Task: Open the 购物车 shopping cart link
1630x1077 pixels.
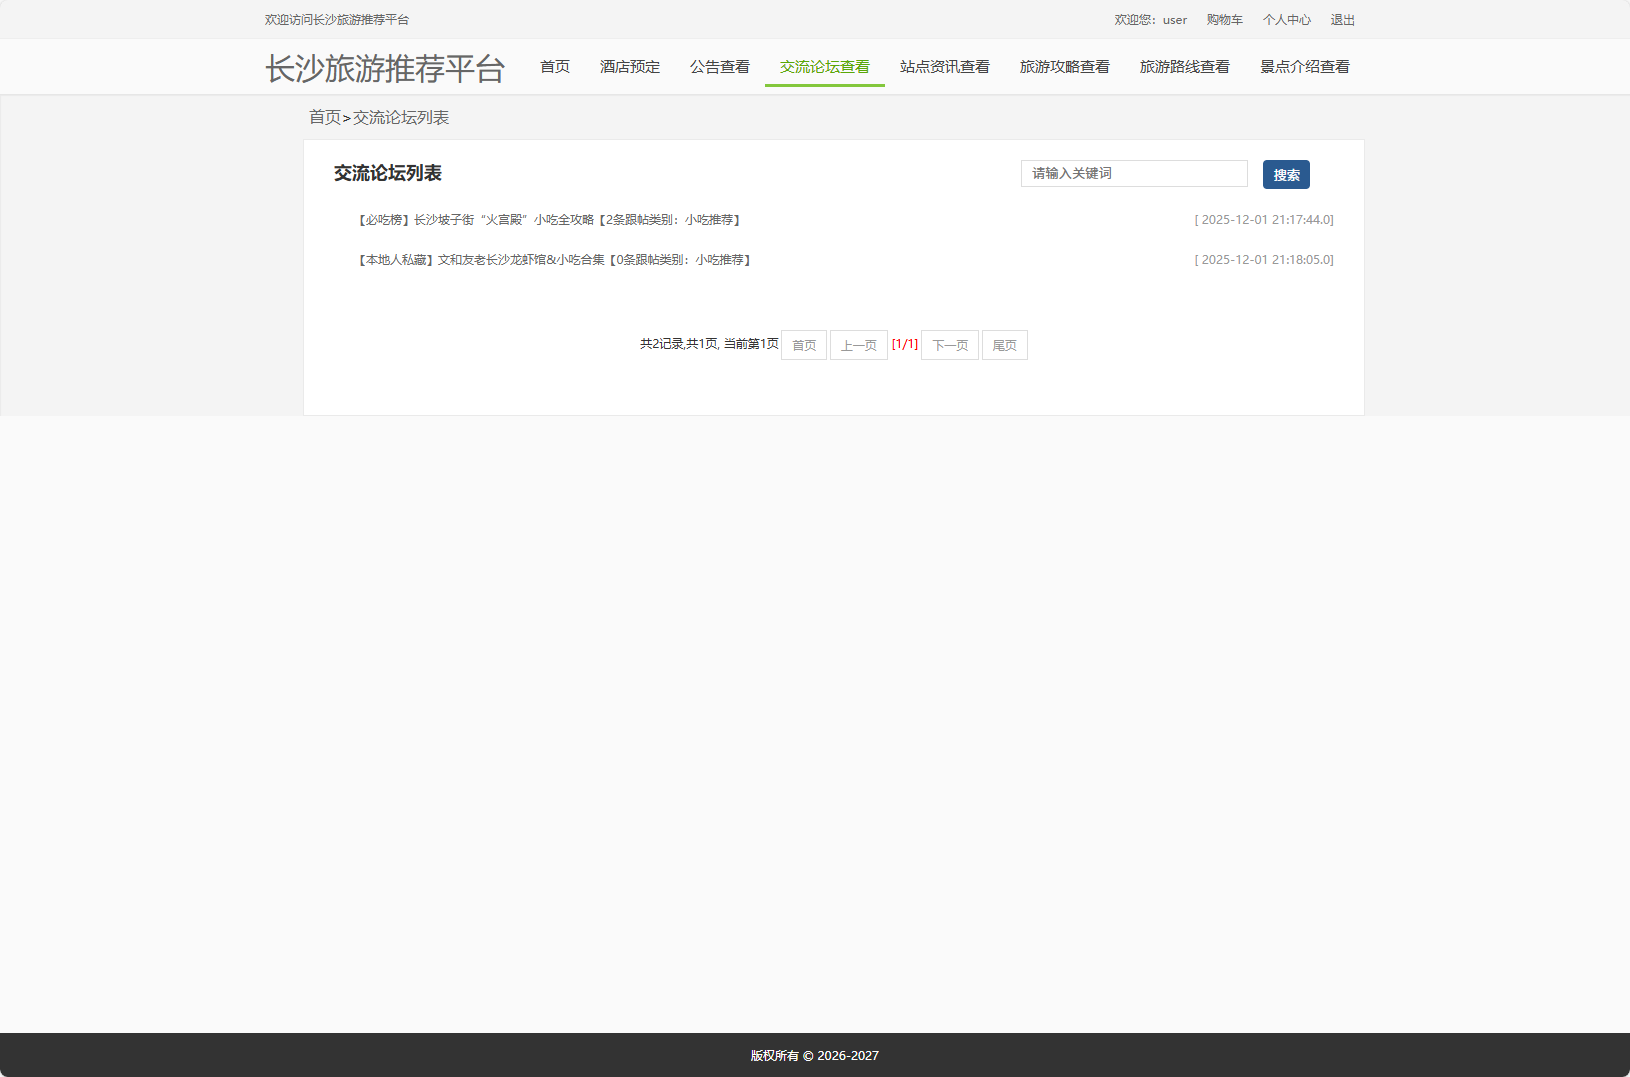Action: [1224, 19]
